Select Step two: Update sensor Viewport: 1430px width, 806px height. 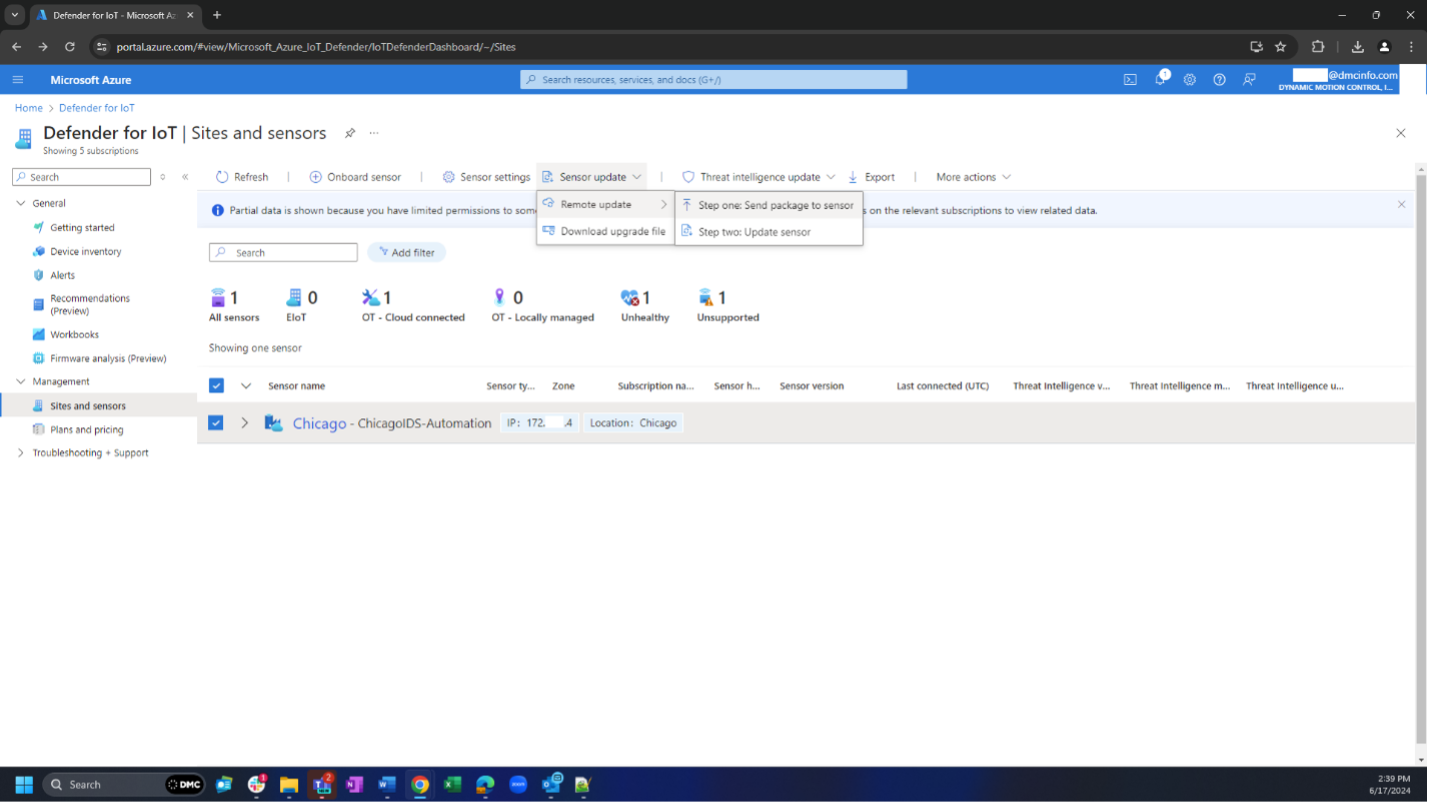768,232
